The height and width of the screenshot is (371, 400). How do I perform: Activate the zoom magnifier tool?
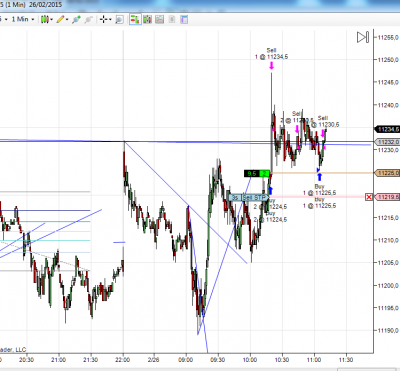point(119,19)
